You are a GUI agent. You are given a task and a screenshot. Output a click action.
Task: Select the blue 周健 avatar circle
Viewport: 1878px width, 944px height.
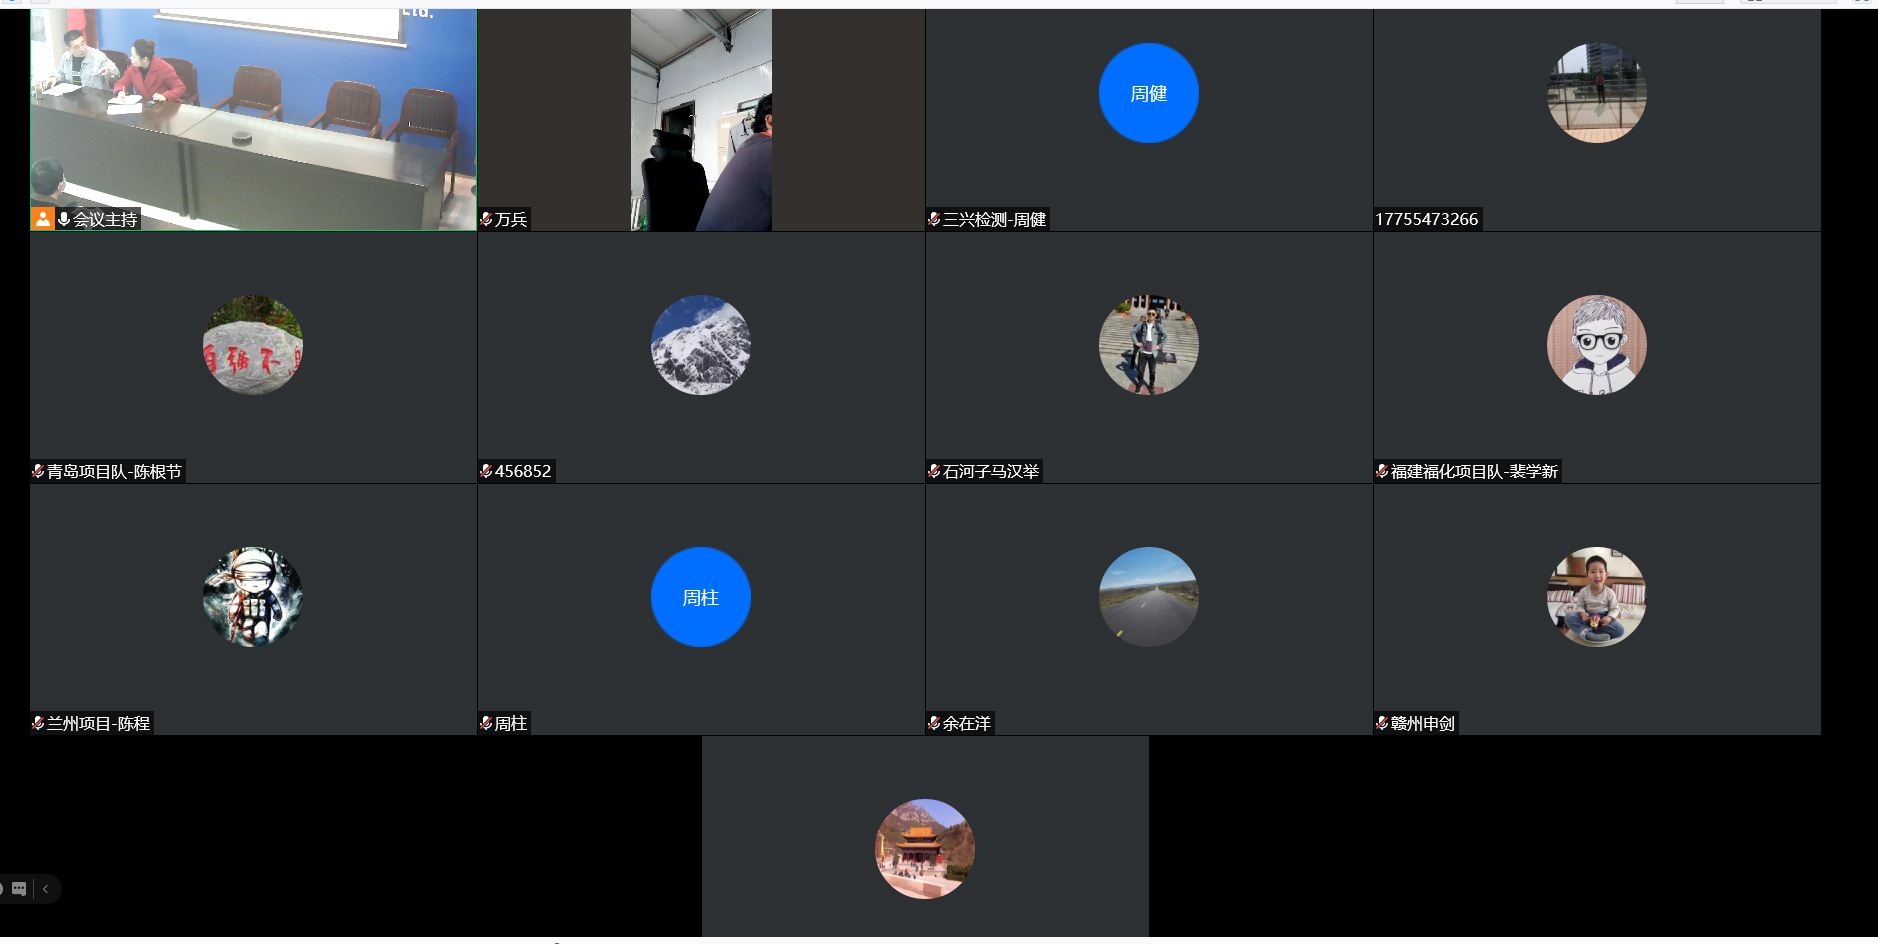pyautogui.click(x=1149, y=93)
